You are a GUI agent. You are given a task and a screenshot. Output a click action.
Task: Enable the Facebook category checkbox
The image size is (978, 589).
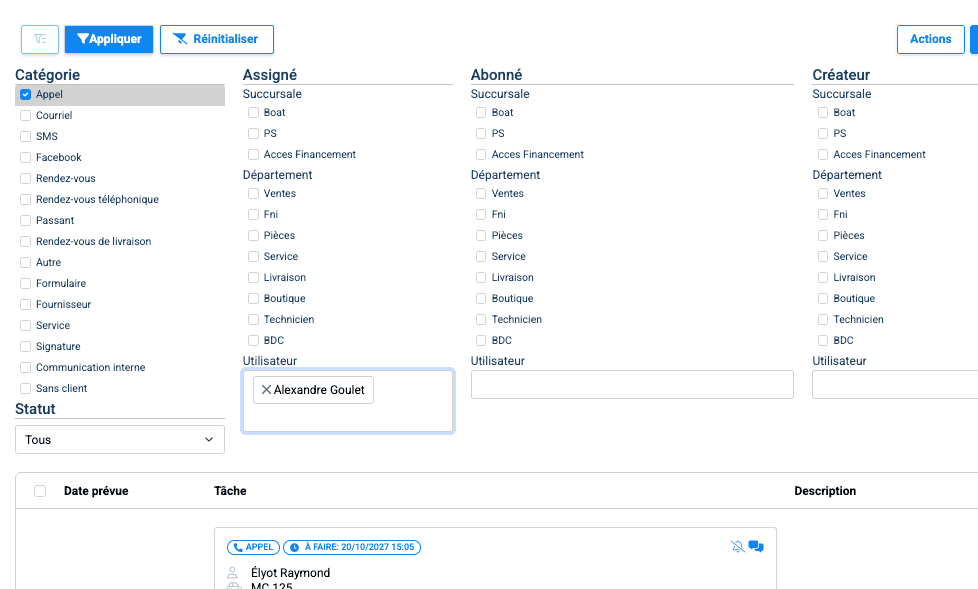click(x=26, y=158)
